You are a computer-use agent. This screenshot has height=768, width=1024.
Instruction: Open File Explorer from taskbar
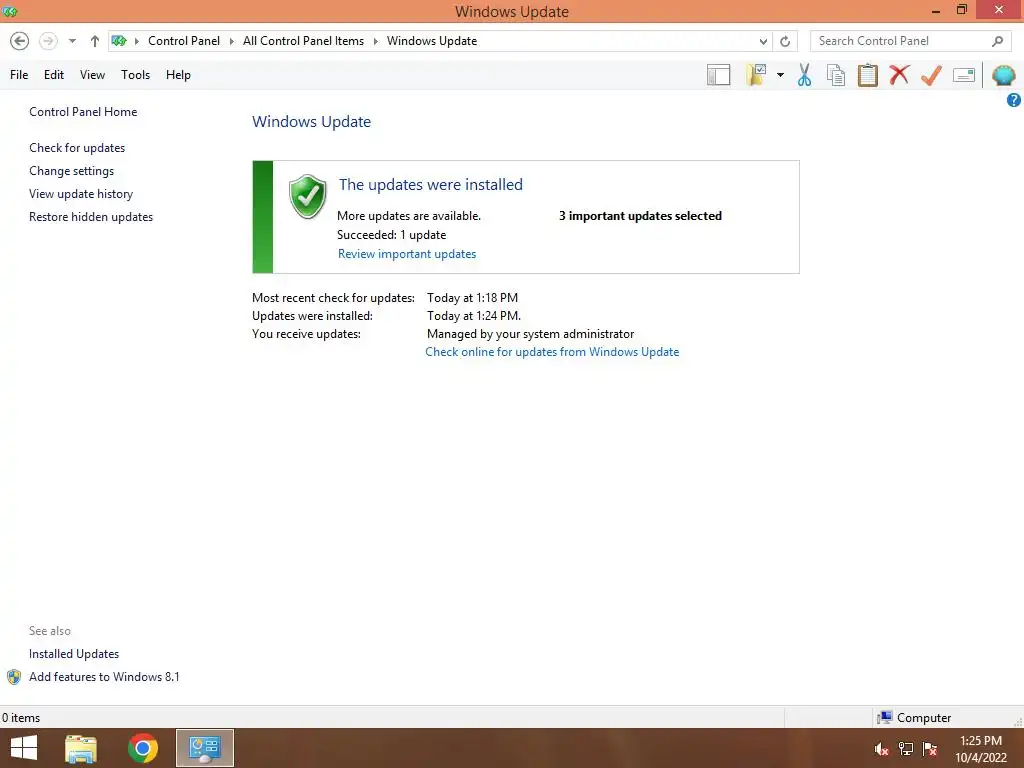pyautogui.click(x=81, y=748)
